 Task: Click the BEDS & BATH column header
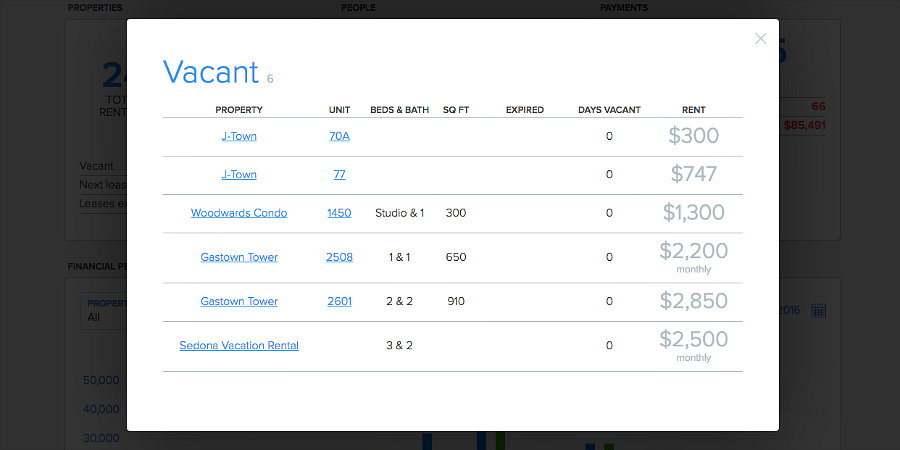coord(399,110)
